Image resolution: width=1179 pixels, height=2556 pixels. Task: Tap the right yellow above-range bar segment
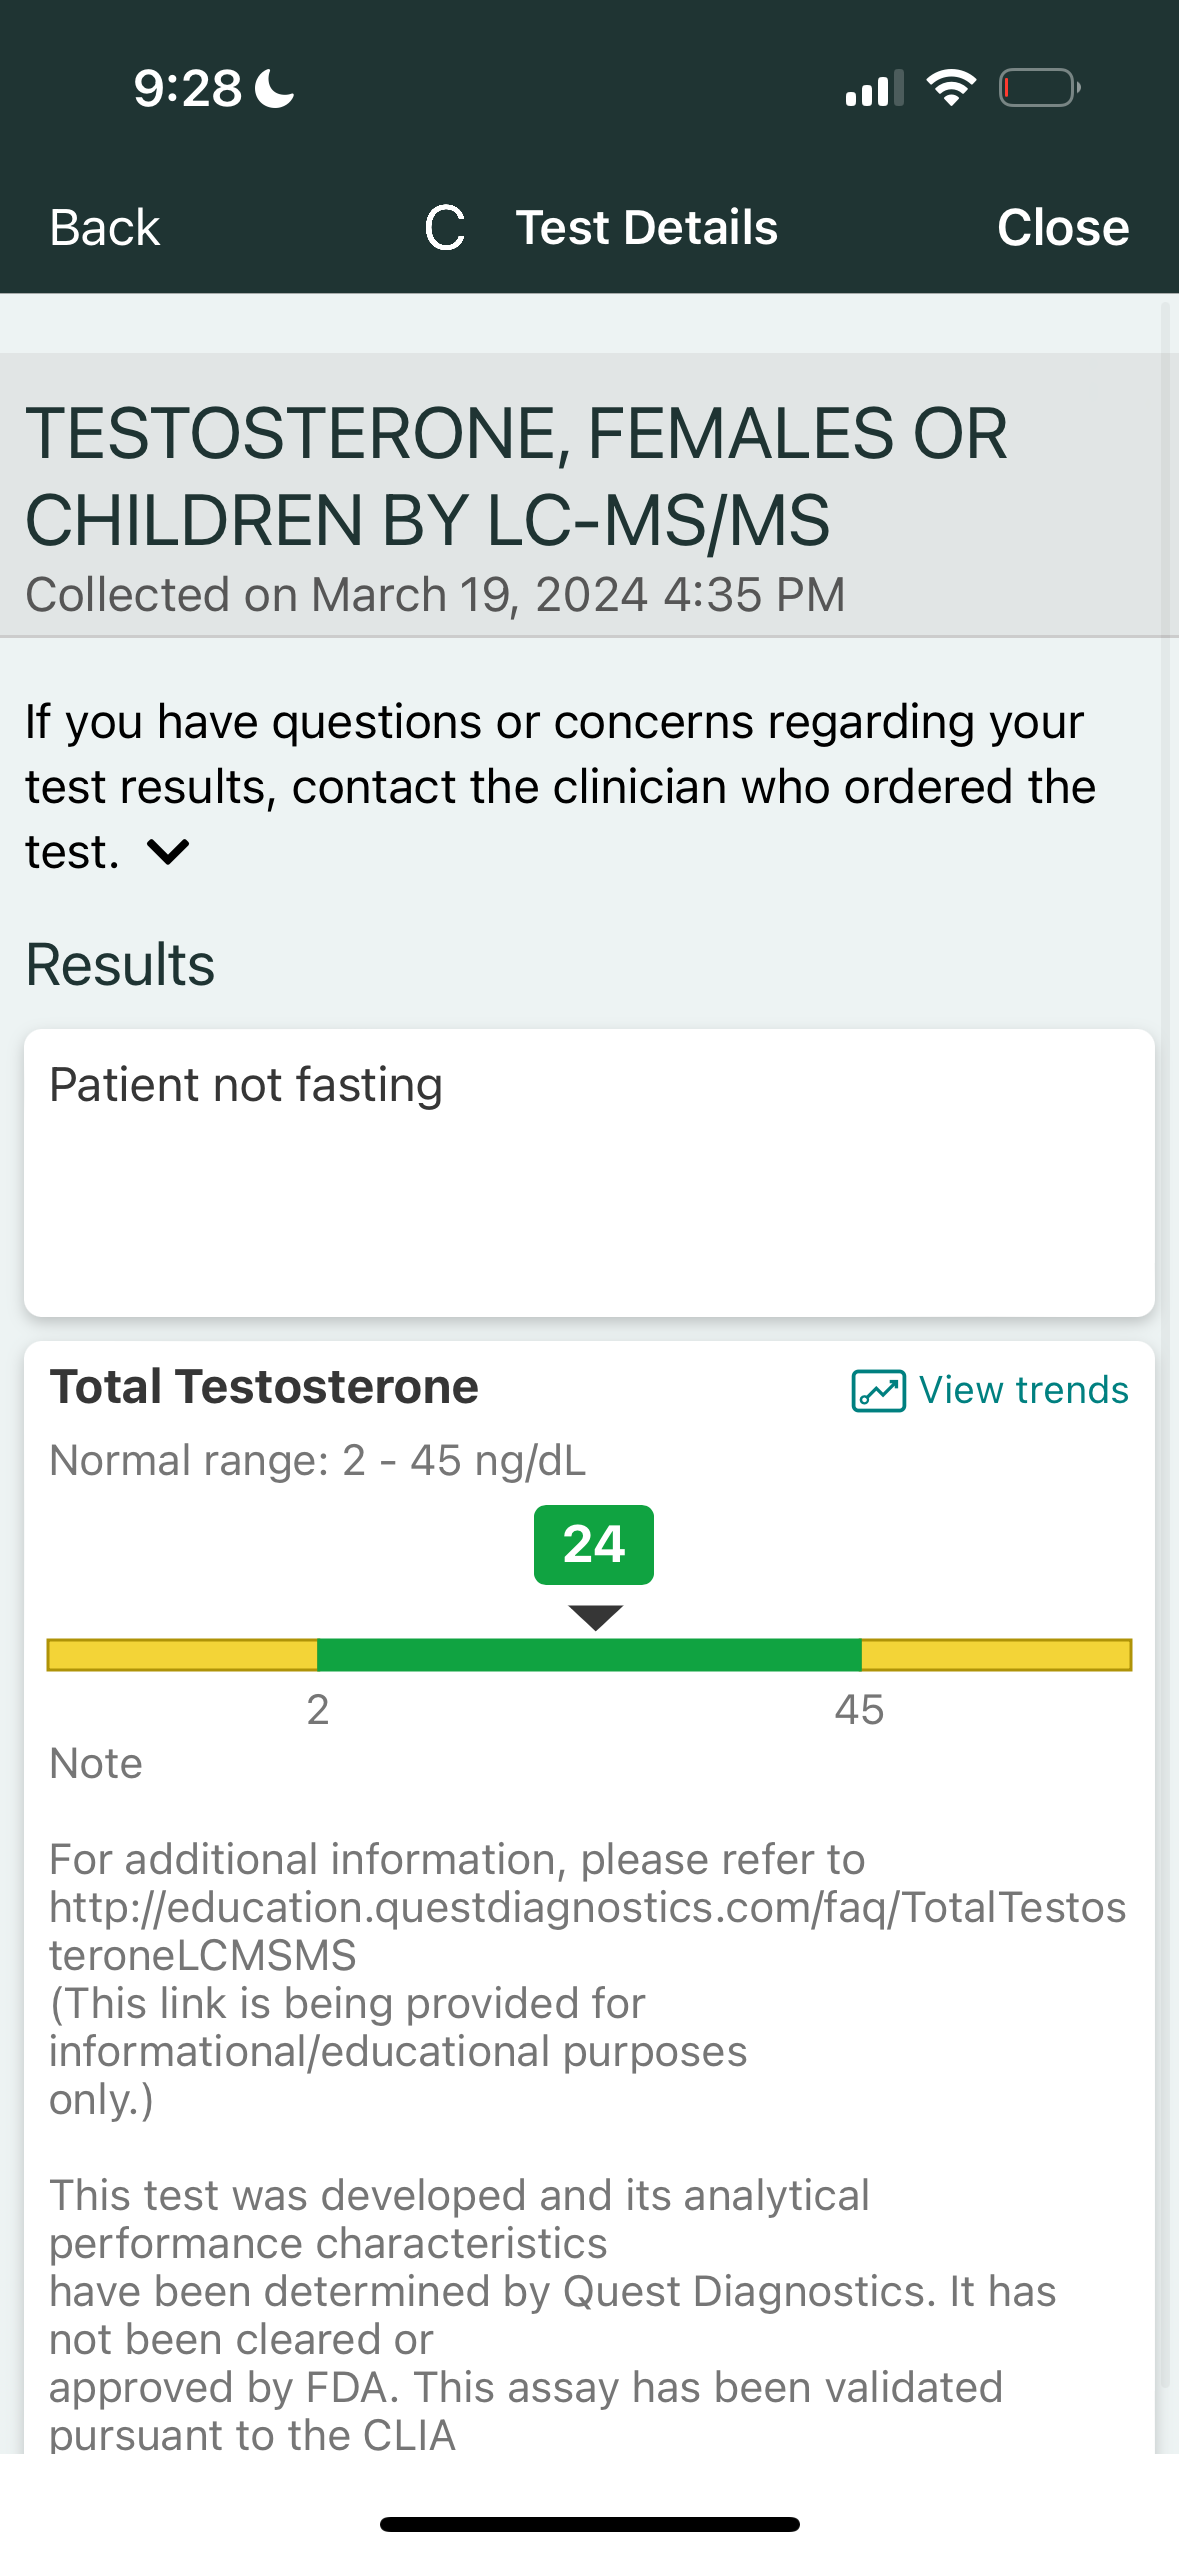coord(996,1655)
